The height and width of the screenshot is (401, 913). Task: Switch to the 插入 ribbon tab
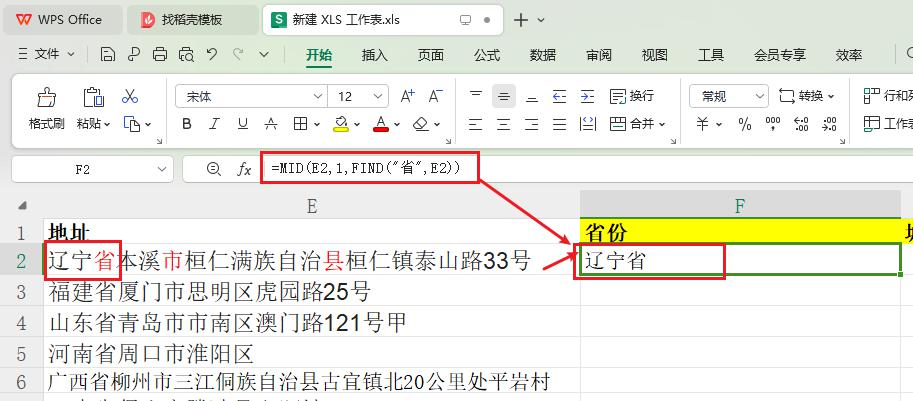tap(374, 55)
